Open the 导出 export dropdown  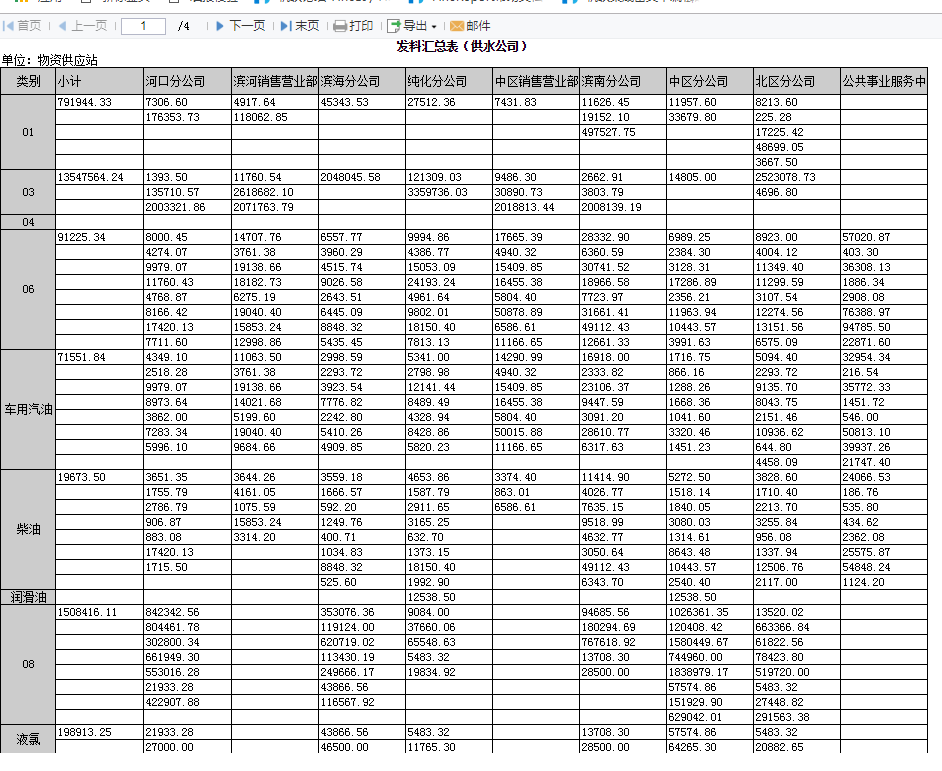(412, 26)
